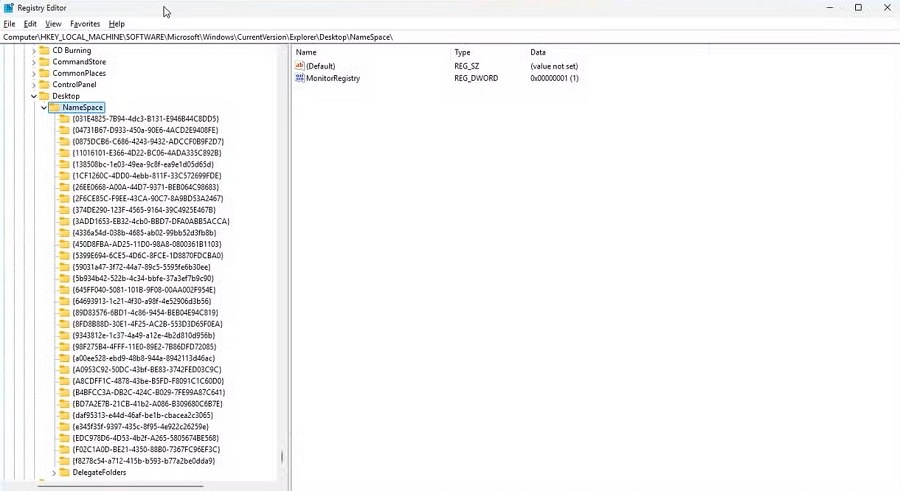This screenshot has width=900, height=491.
Task: Click folder icon of {031E4825-7B94 key
Action: click(x=64, y=119)
